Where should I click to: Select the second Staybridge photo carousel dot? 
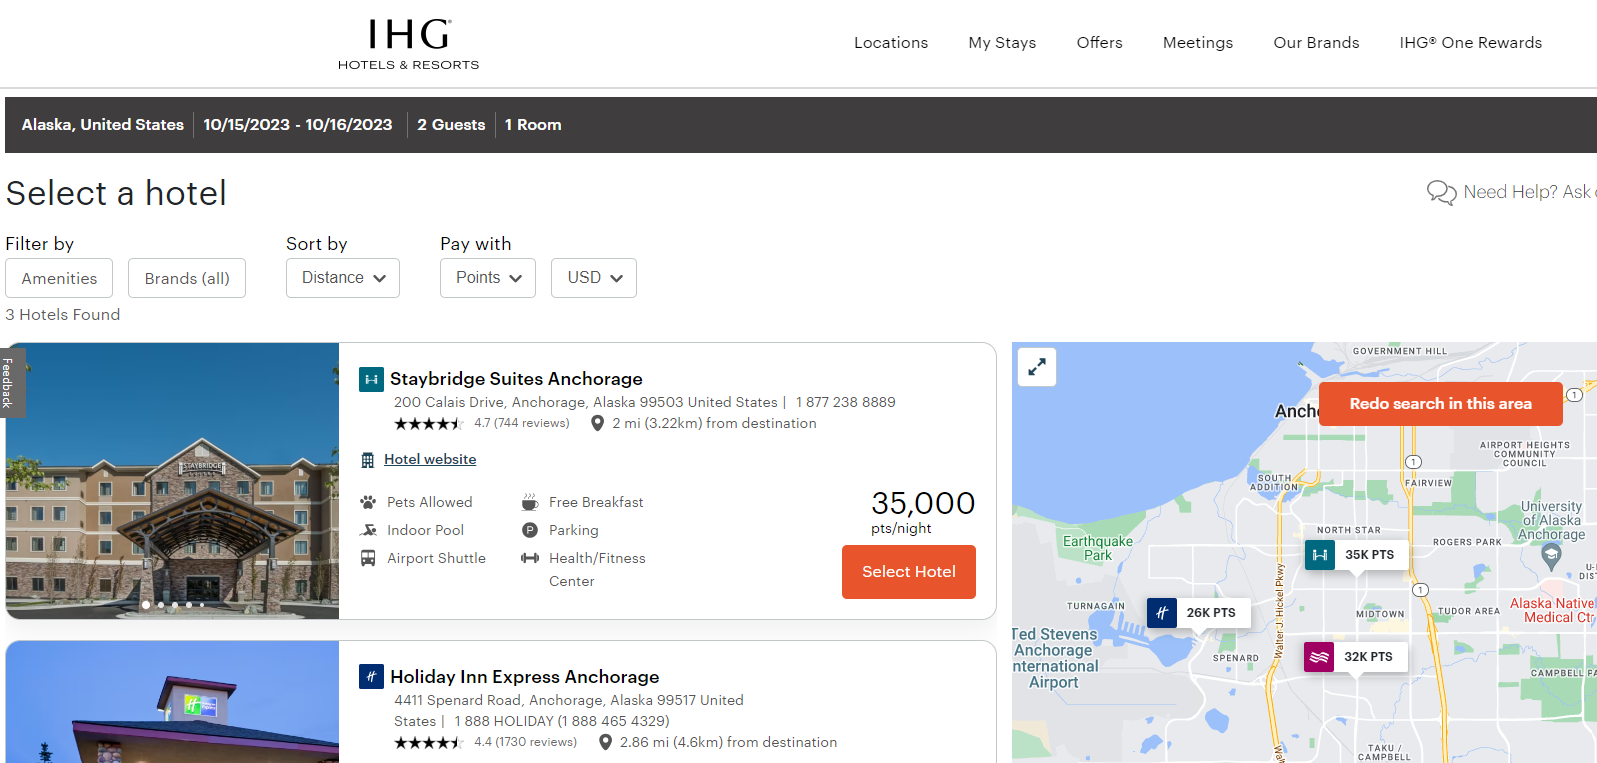160,604
